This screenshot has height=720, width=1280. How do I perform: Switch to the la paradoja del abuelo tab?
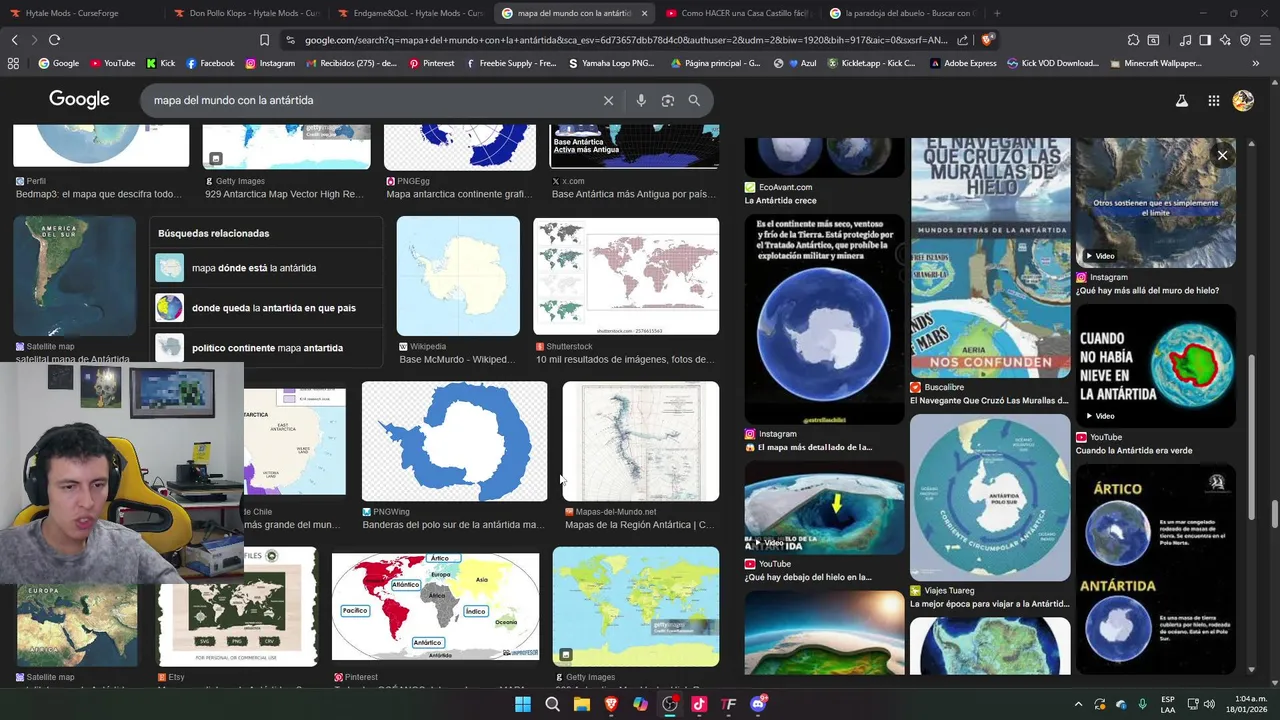click(x=903, y=13)
